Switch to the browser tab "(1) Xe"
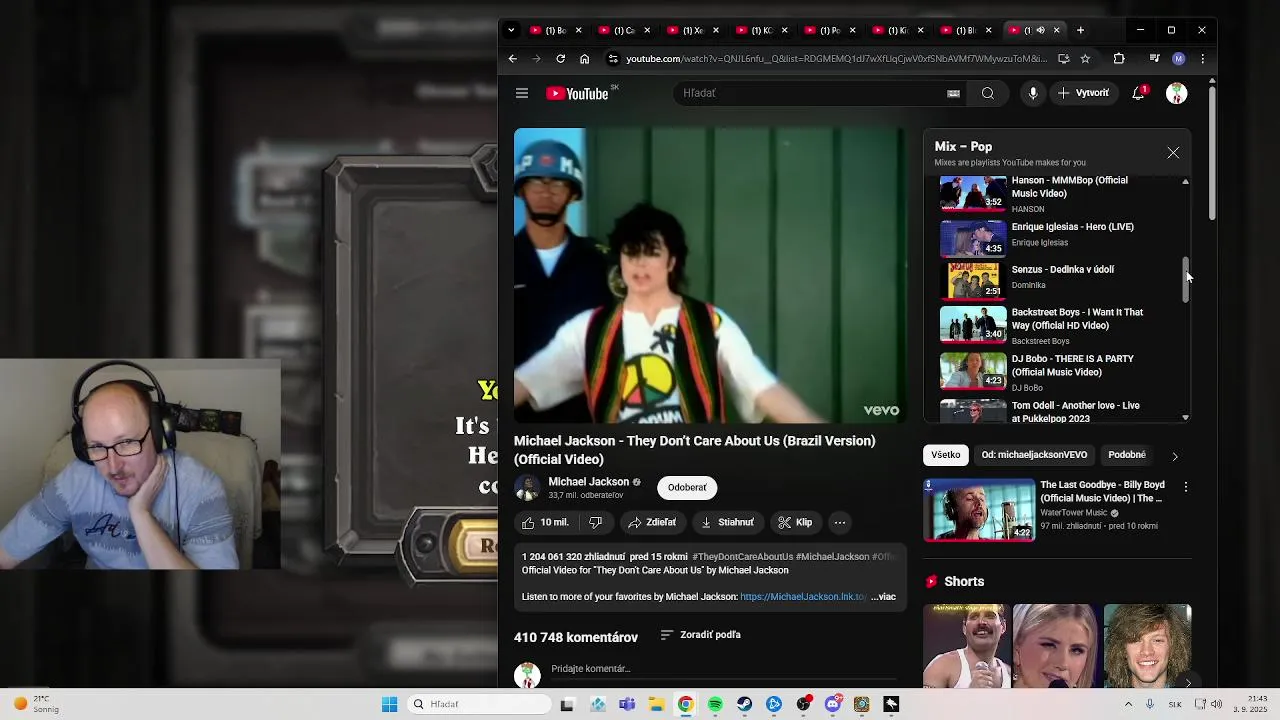Screen dimensions: 1280x720 [x=693, y=30]
